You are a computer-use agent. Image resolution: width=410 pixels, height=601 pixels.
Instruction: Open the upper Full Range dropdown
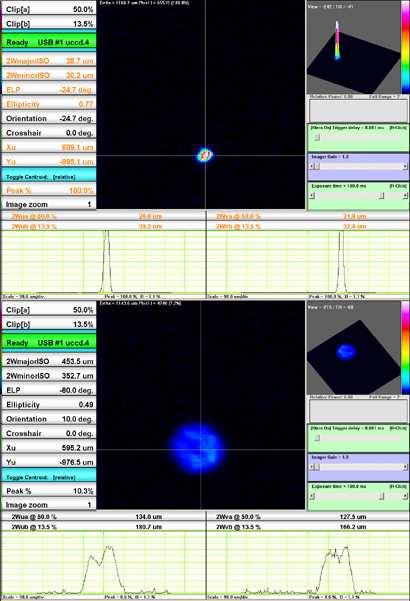384,97
